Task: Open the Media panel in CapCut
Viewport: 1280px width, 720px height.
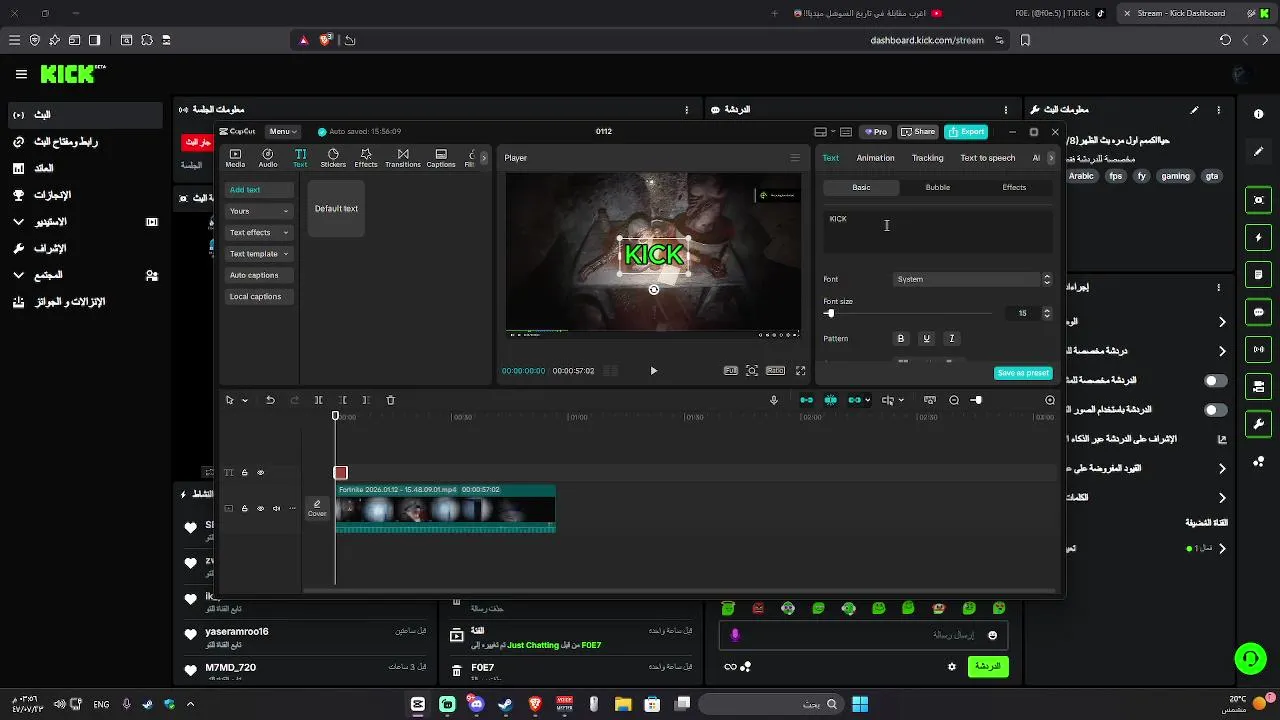Action: click(235, 158)
